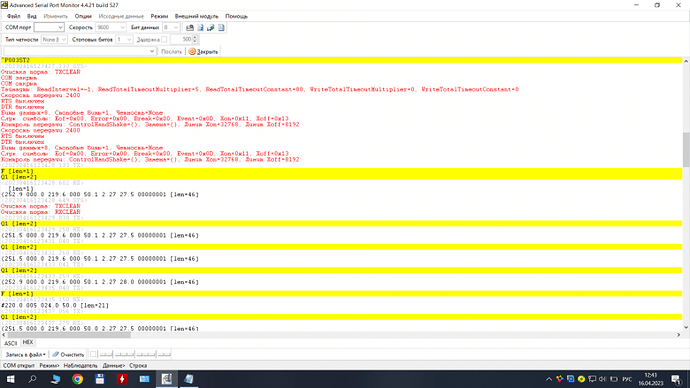The image size is (690, 388).
Task: Toggle the Задержка checkbox
Action: 164,40
